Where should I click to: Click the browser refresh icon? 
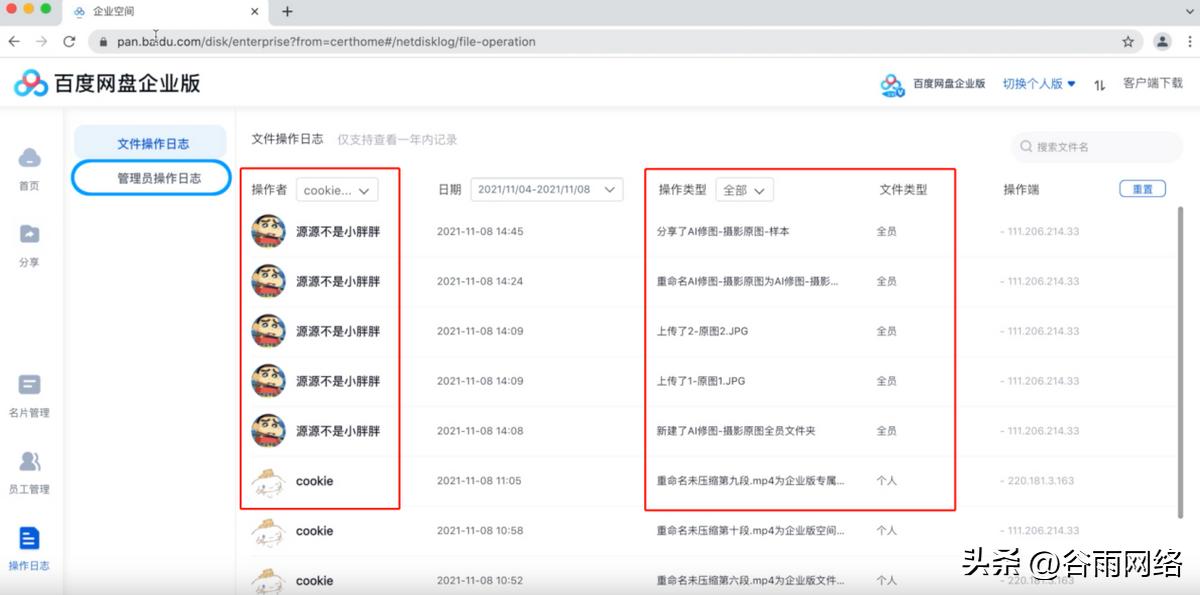[68, 42]
